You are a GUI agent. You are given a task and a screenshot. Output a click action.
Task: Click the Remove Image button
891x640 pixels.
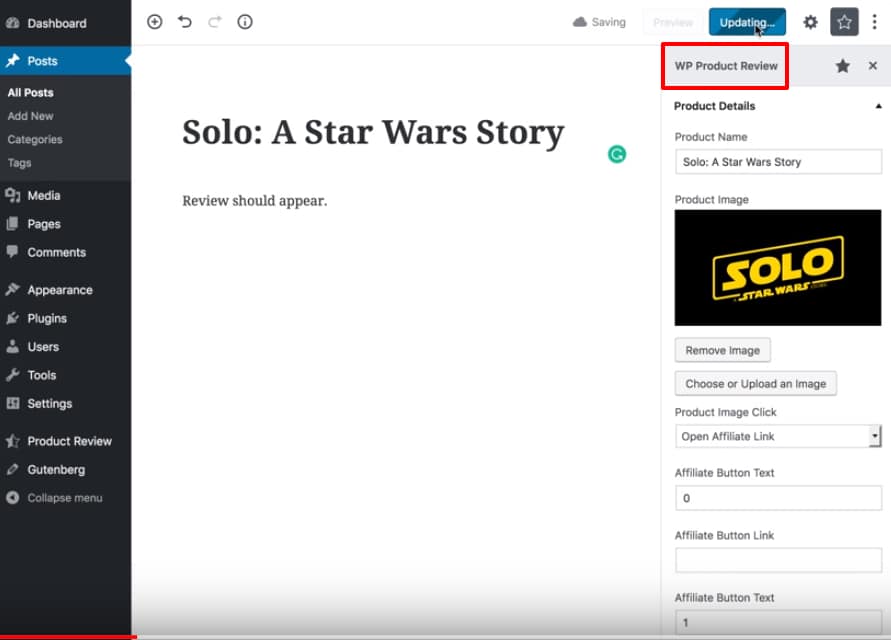coord(722,350)
